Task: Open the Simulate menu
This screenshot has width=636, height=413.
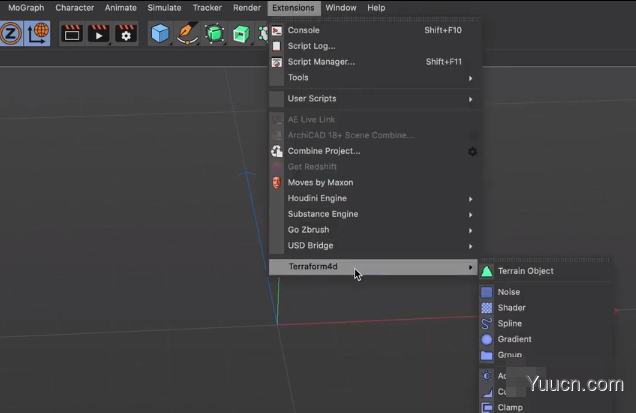Action: (x=164, y=8)
